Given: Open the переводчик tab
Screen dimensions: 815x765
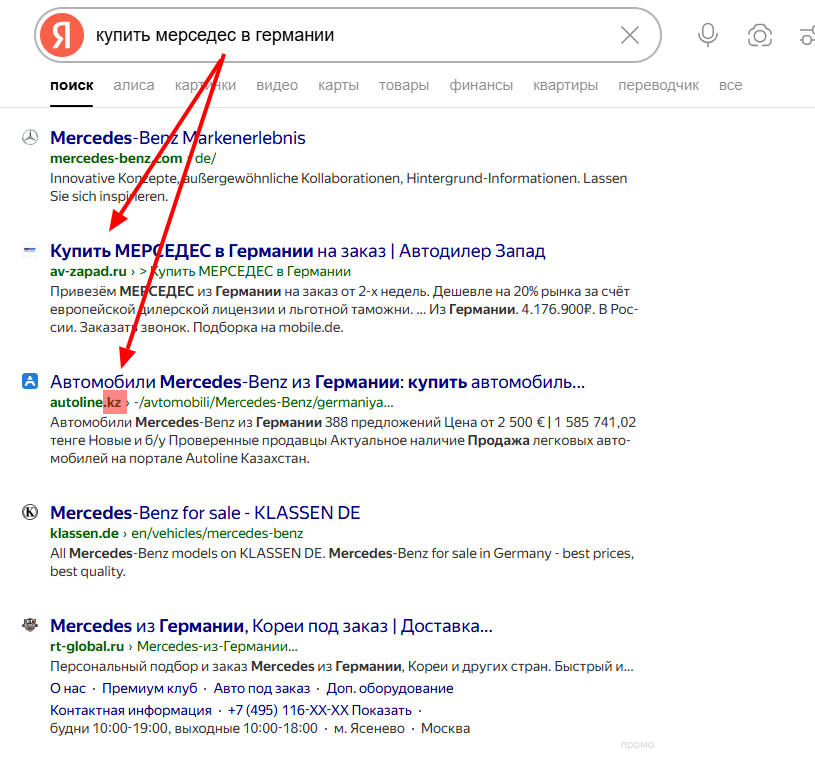Looking at the screenshot, I should point(659,85).
